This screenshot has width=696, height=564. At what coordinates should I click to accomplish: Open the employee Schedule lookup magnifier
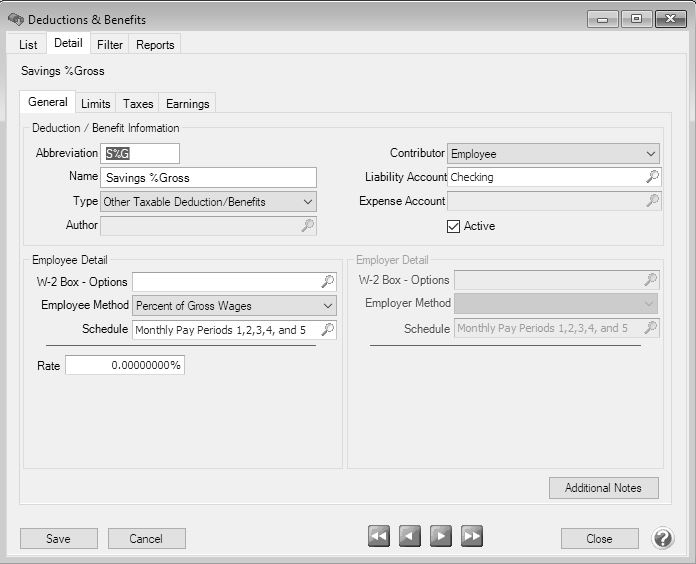point(327,329)
